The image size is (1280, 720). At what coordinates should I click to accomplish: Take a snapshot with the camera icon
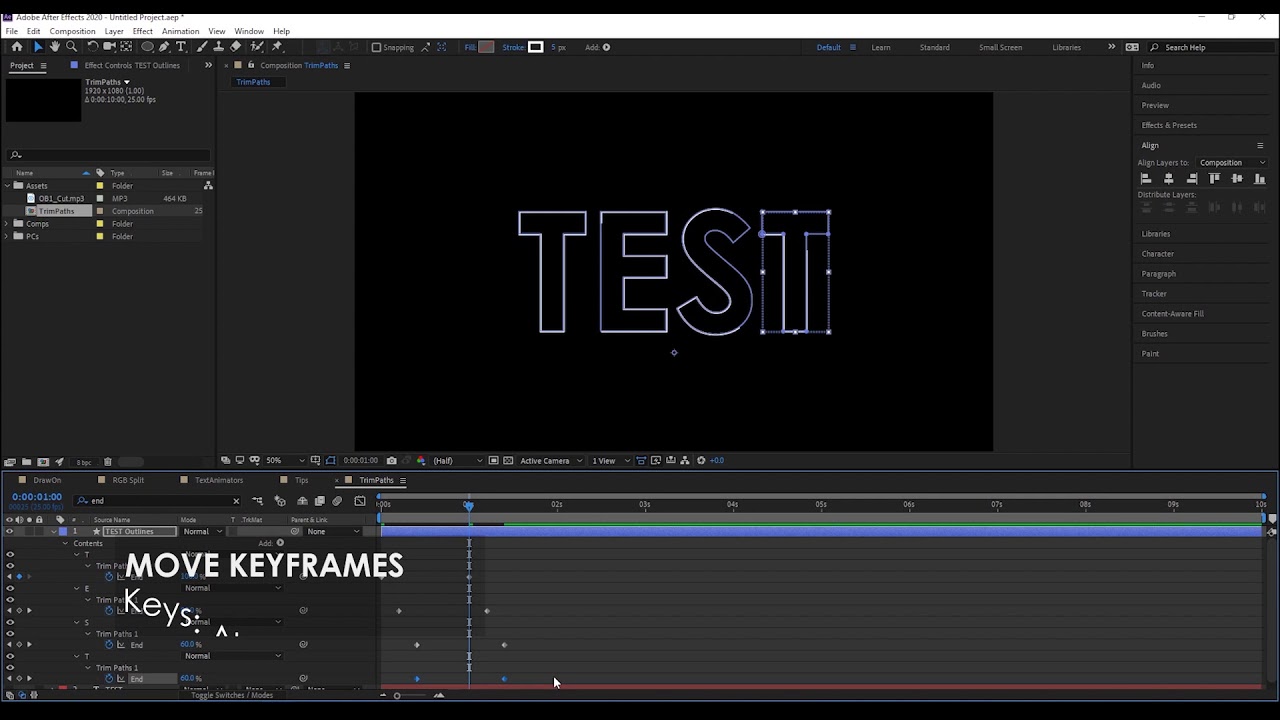click(x=391, y=461)
